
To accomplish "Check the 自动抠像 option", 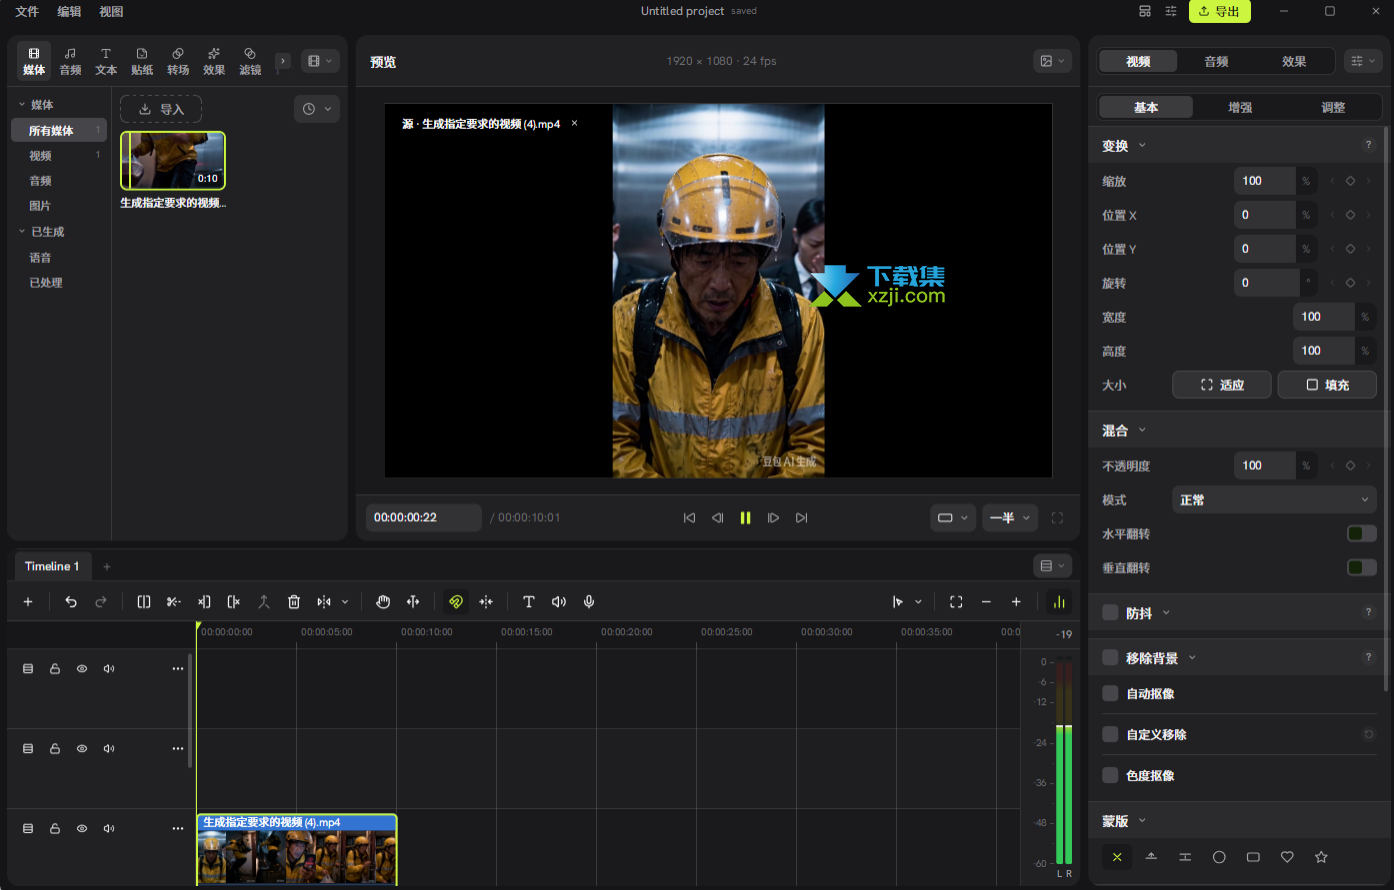I will click(1110, 694).
